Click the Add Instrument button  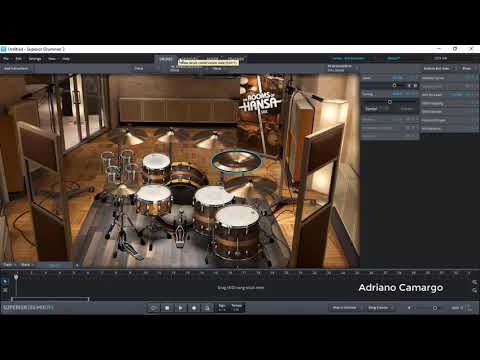coord(16,68)
